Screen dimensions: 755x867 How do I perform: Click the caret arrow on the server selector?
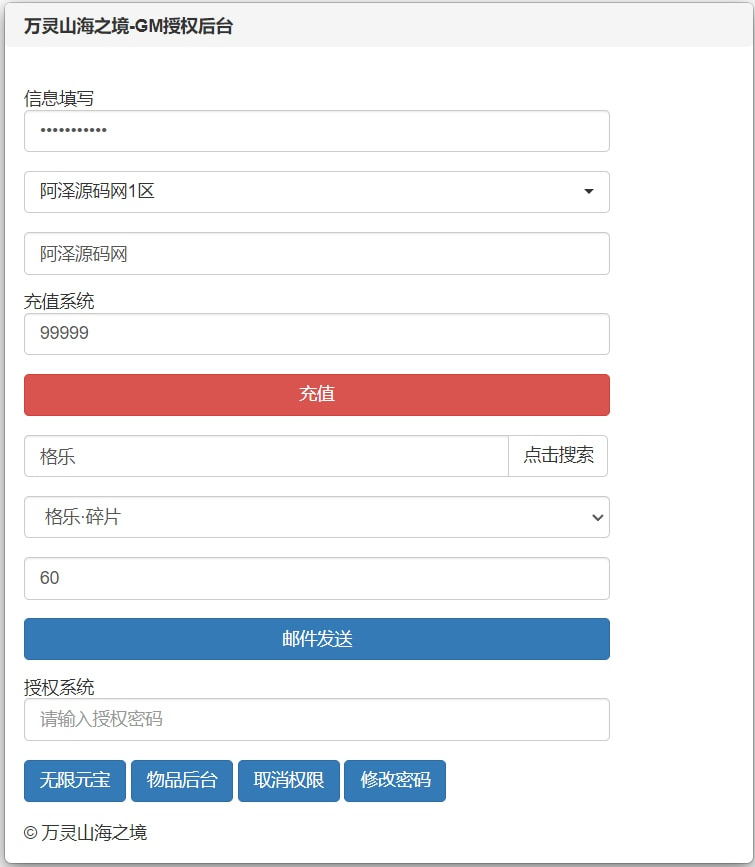(x=589, y=192)
